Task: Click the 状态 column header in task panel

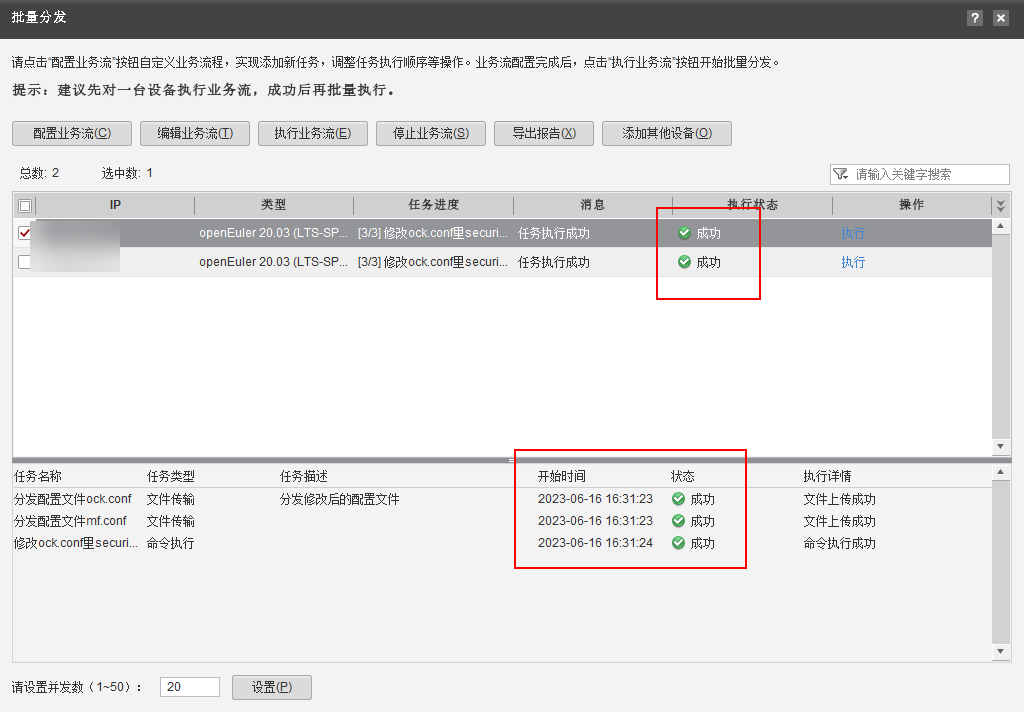Action: (x=682, y=476)
